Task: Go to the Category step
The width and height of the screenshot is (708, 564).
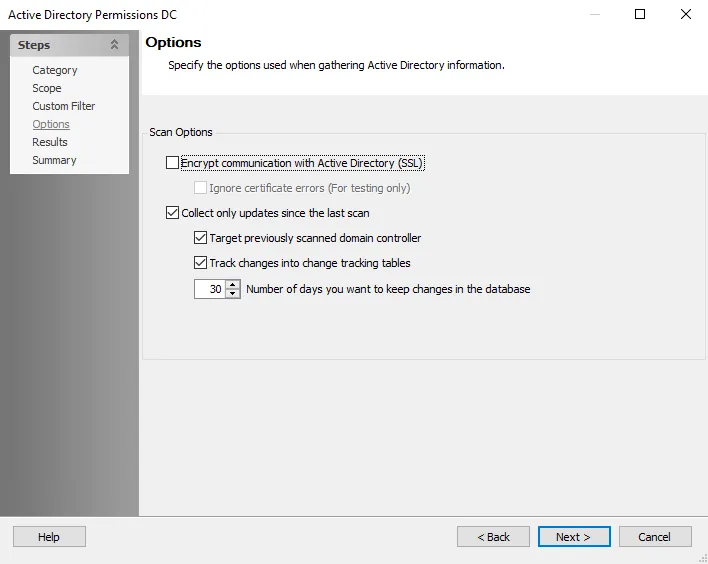Action: (x=55, y=70)
